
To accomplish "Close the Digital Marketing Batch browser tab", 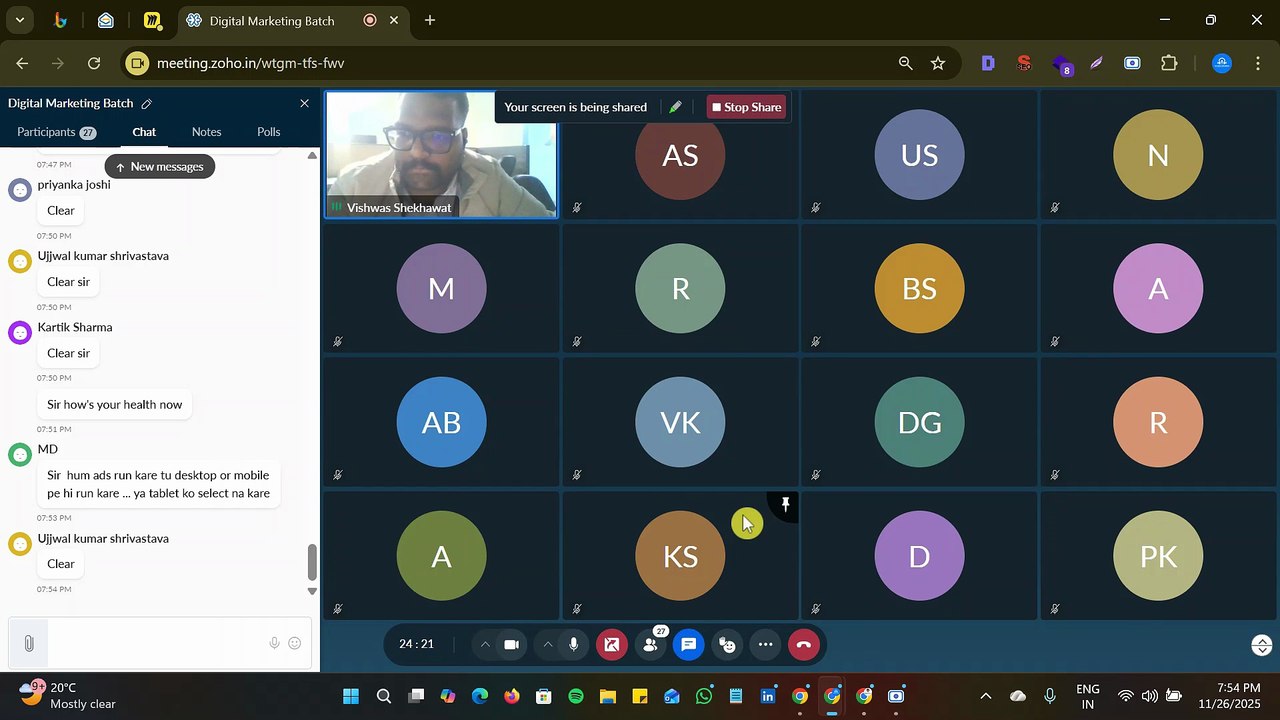I will pos(395,20).
